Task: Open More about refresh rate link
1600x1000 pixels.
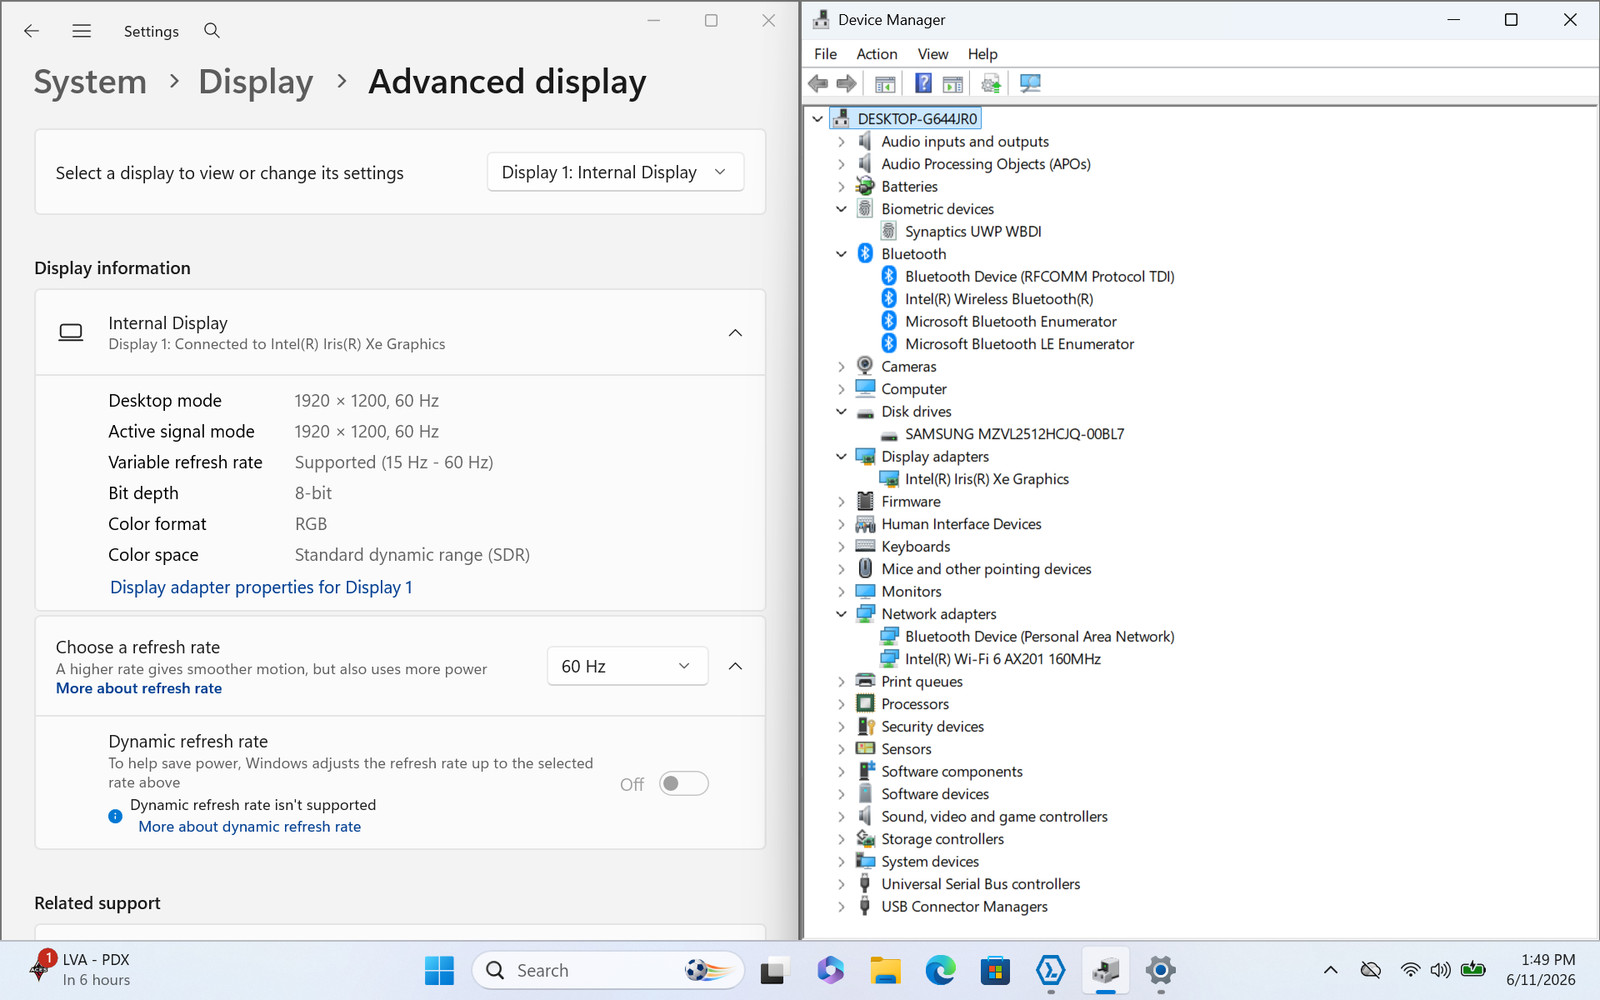Action: 139,688
